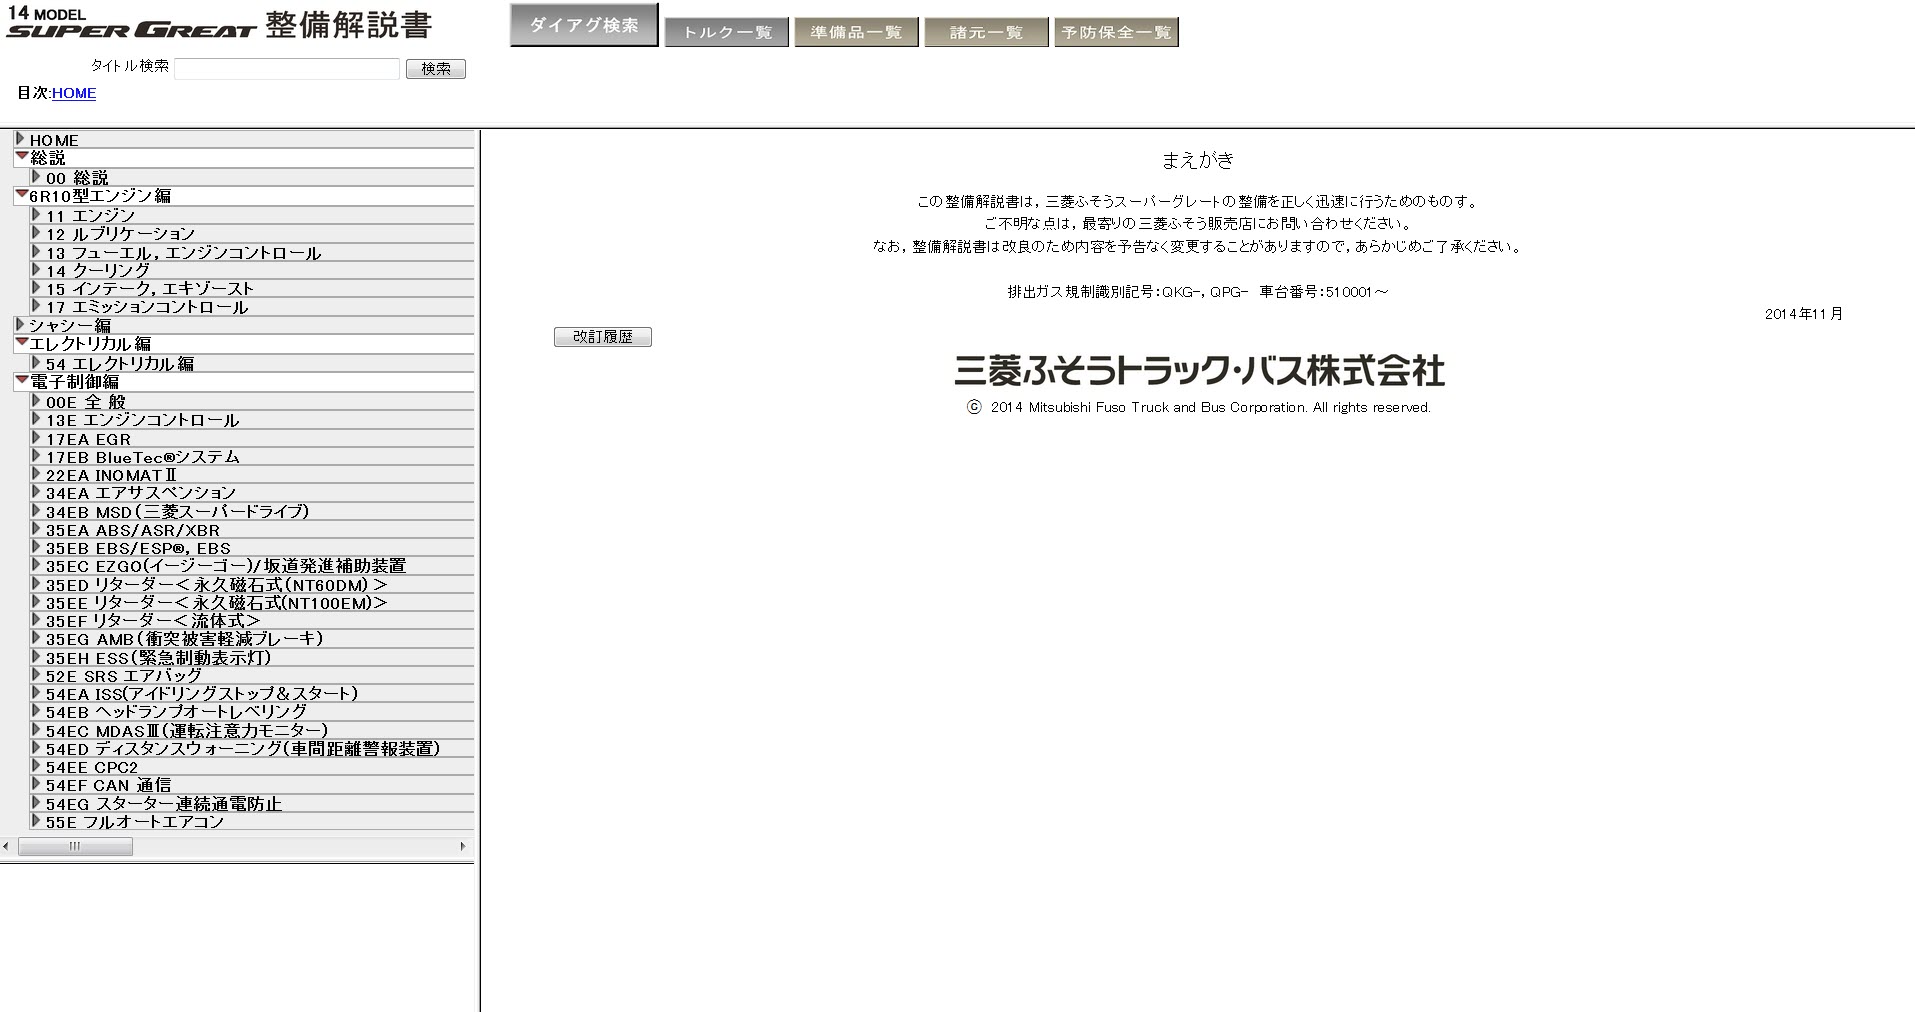
Task: Open the 予防保全一覧 tab
Action: pos(1116,32)
